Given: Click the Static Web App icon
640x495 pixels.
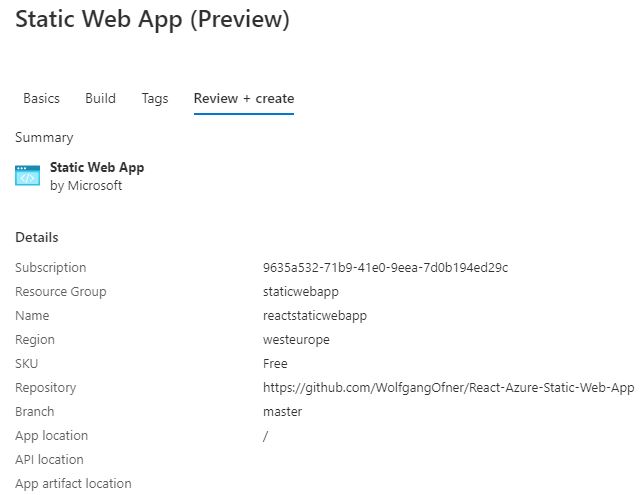Looking at the screenshot, I should coord(27,175).
